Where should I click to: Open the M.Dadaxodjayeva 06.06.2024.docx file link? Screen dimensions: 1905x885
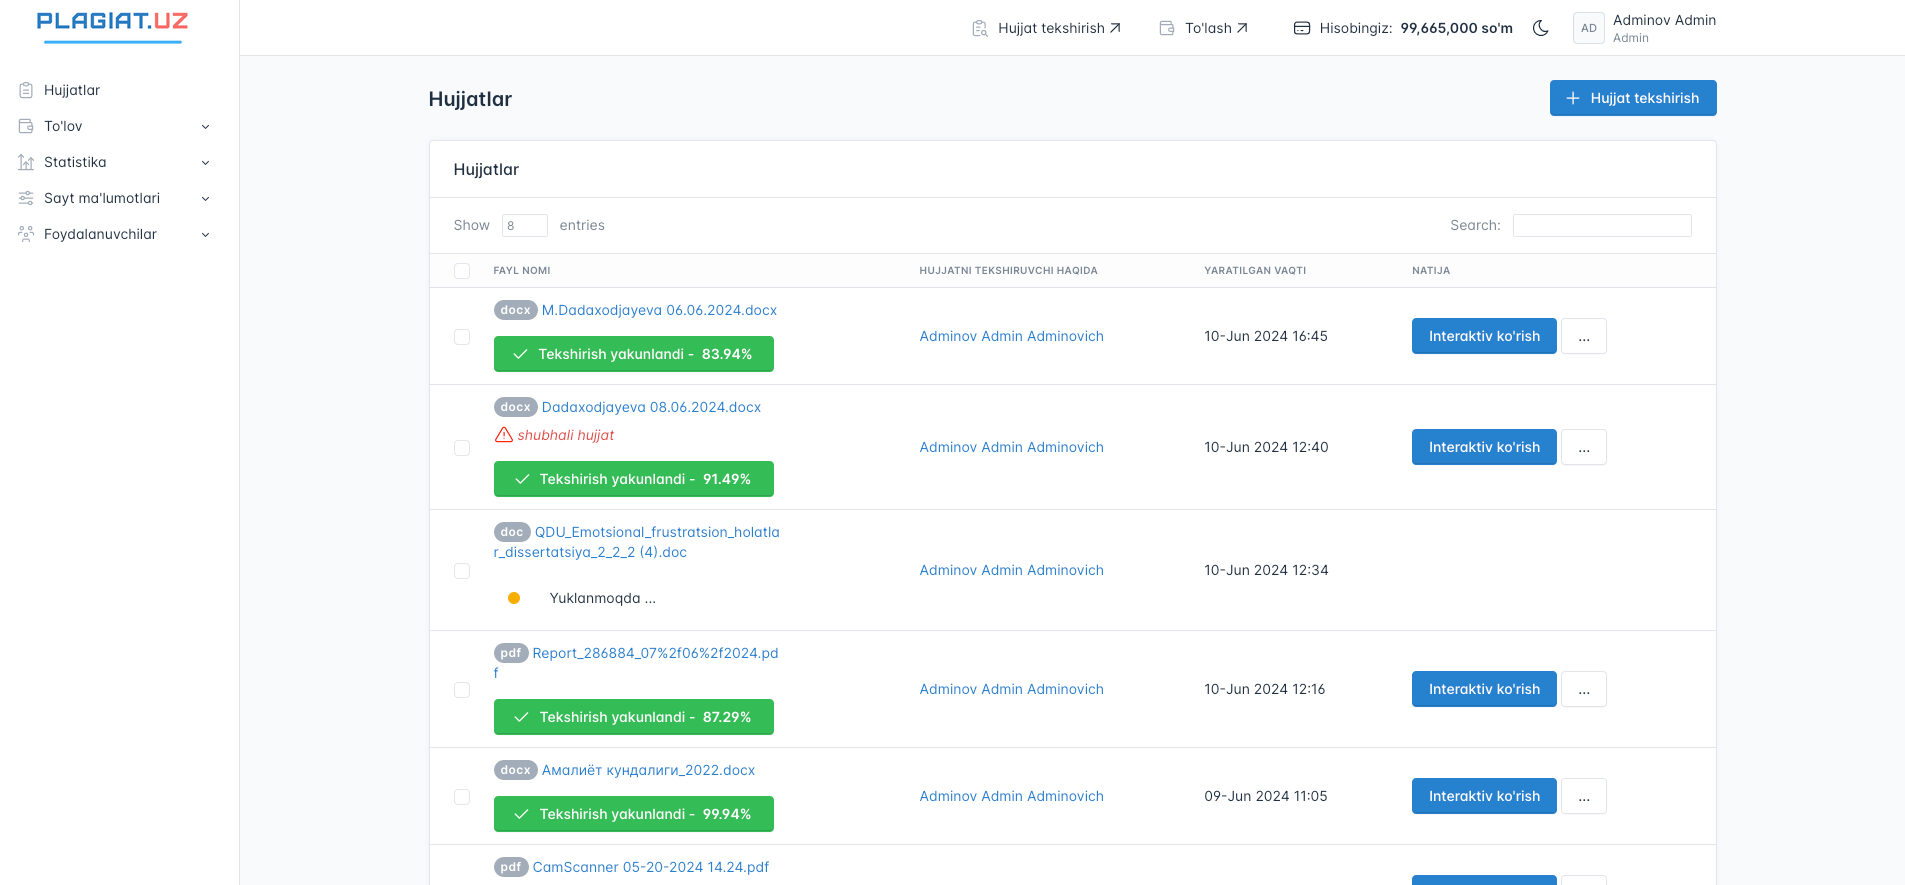click(x=660, y=310)
